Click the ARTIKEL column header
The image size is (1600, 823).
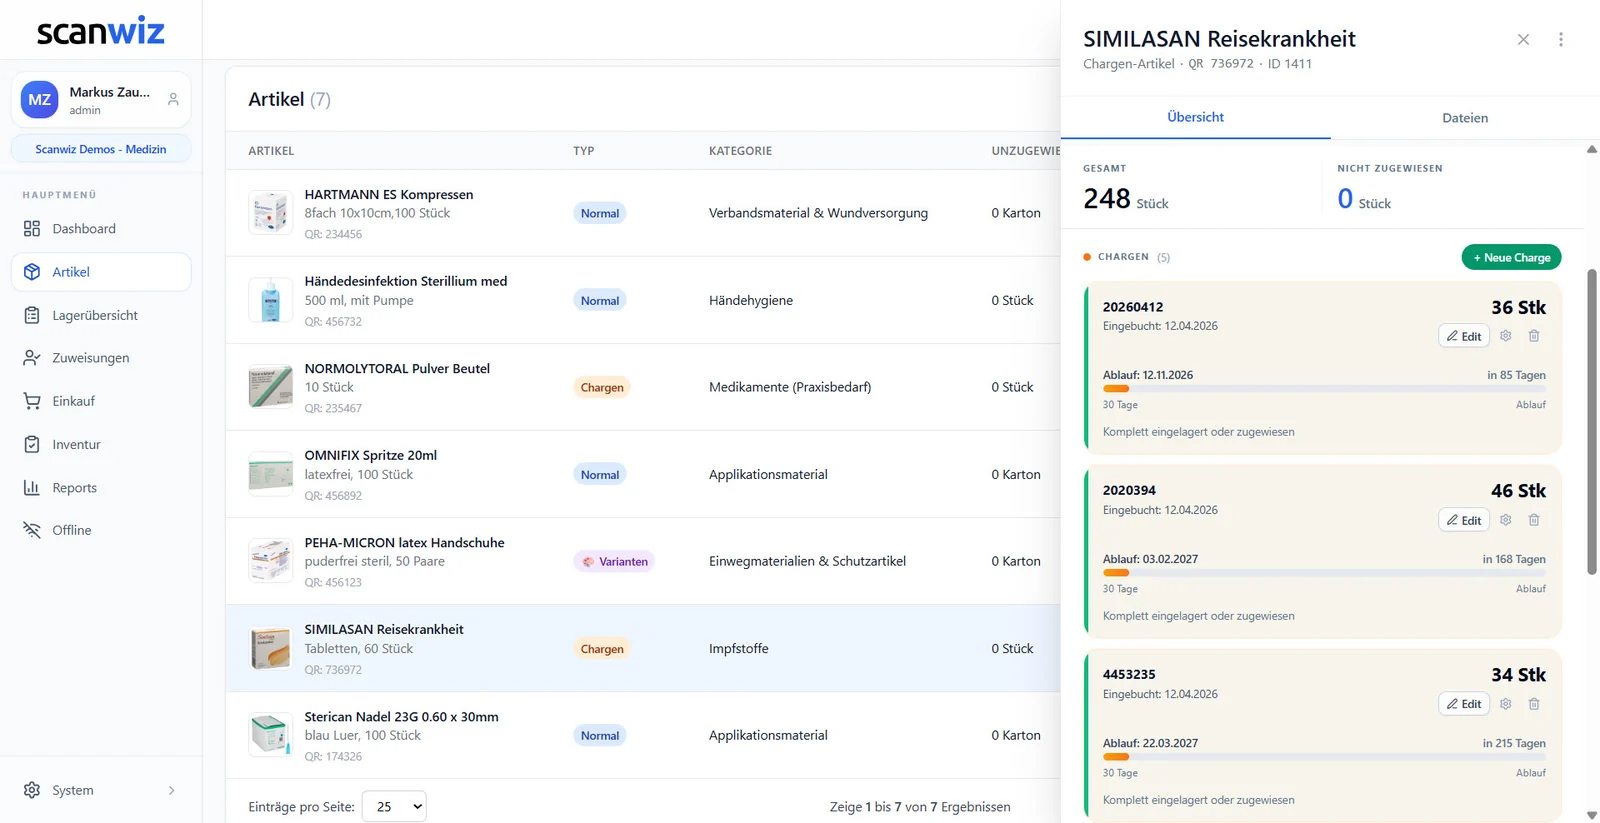click(271, 151)
